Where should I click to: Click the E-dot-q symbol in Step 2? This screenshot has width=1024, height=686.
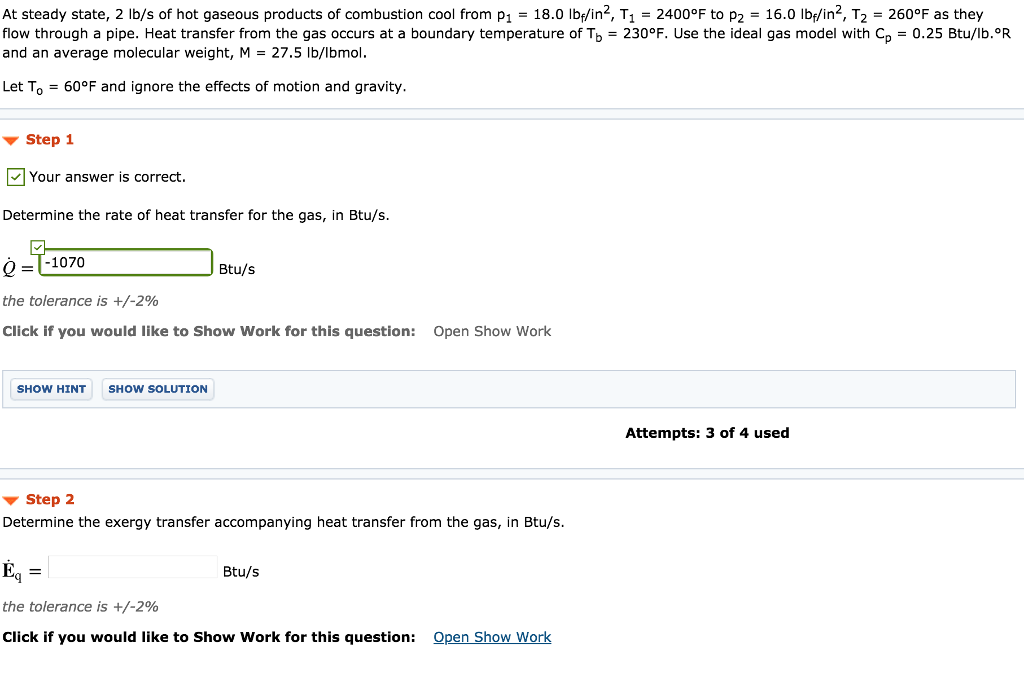coord(12,570)
